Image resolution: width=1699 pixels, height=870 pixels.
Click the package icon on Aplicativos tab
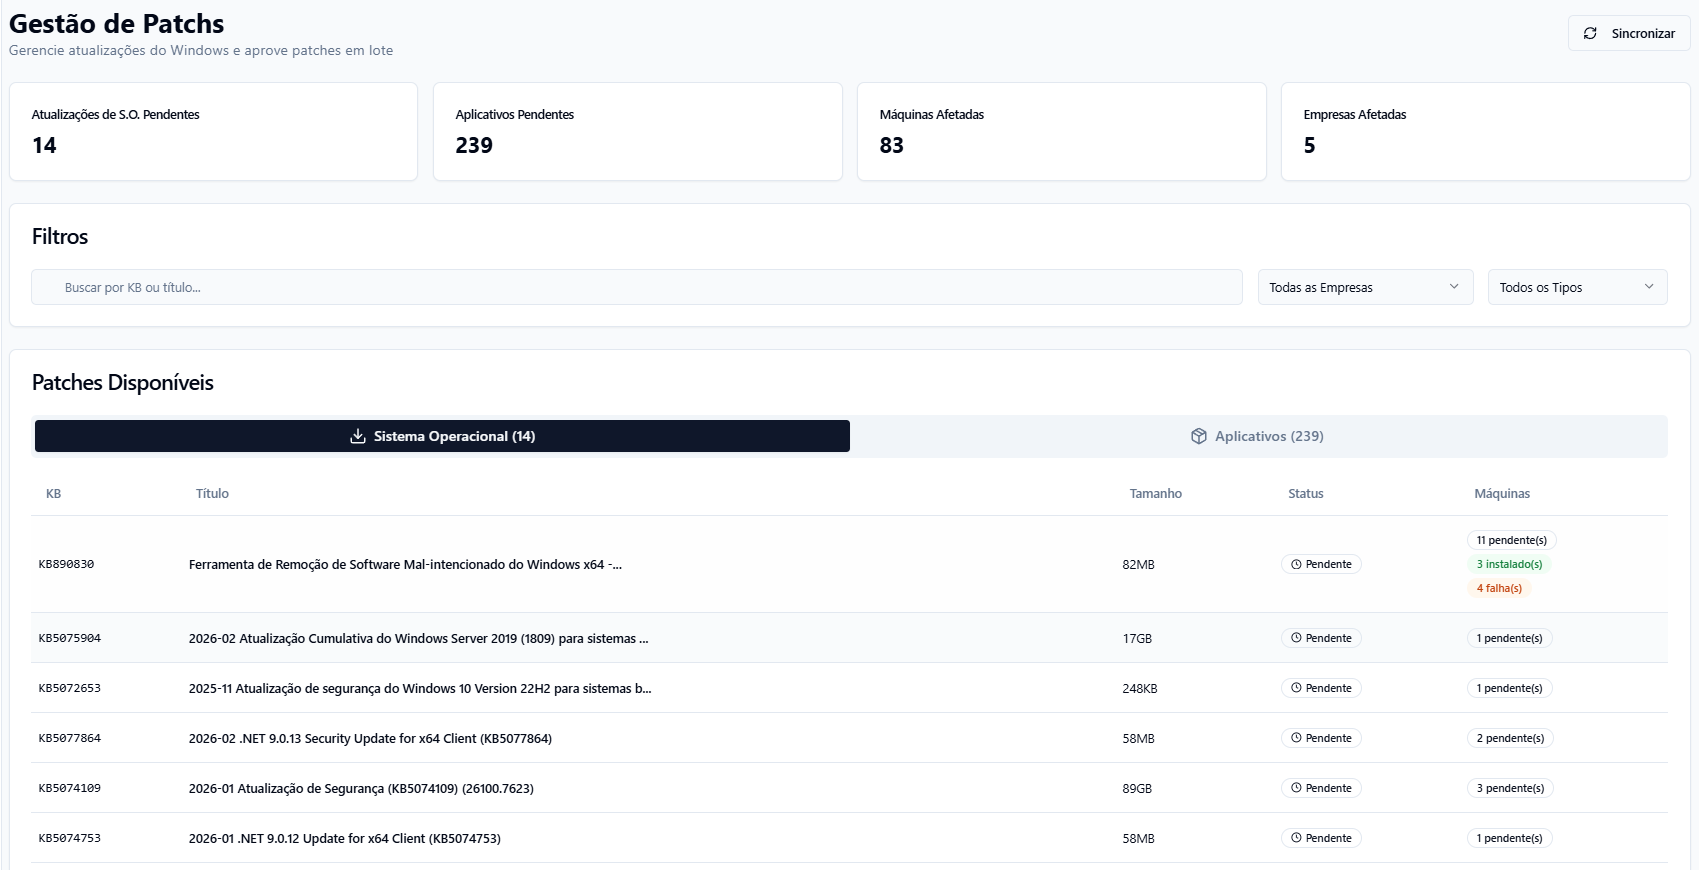pos(1199,437)
